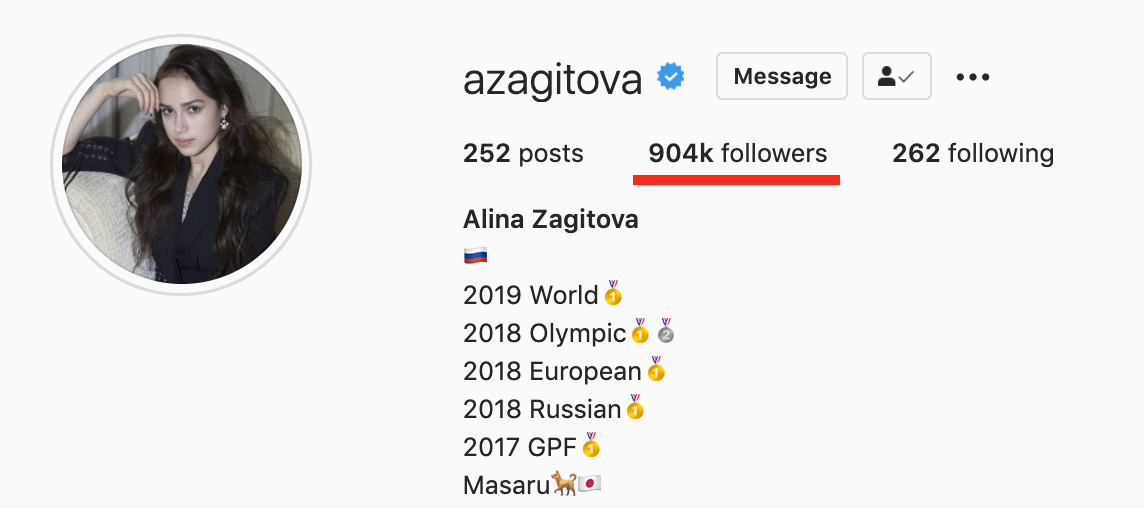The width and height of the screenshot is (1144, 508).
Task: Click the gold medal beside 2017 GPF
Action: pos(591,445)
